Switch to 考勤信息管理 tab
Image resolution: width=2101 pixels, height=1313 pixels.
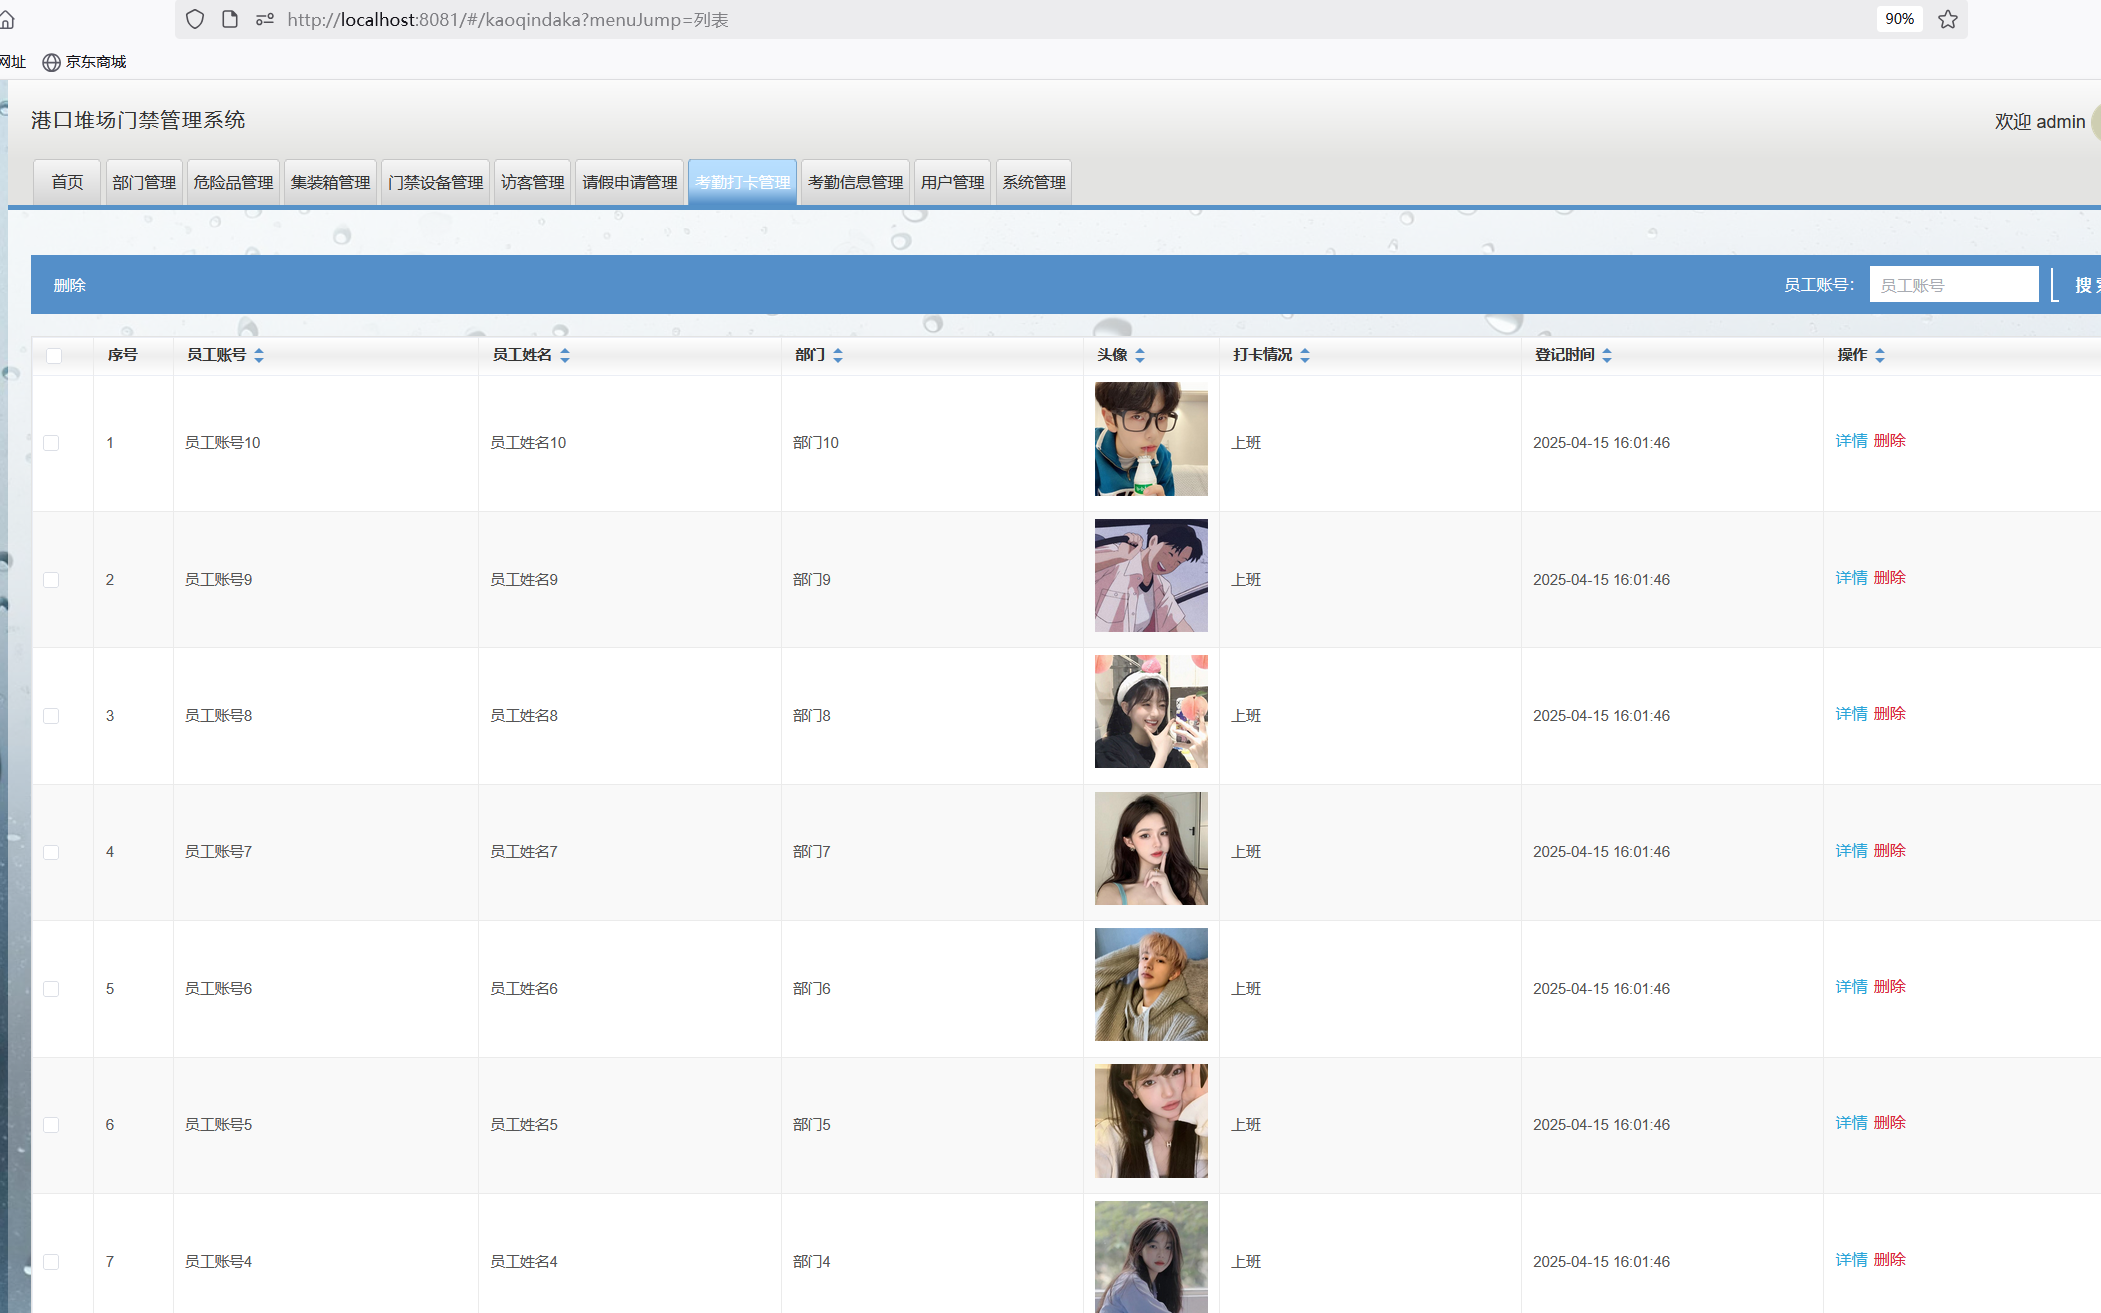point(855,182)
